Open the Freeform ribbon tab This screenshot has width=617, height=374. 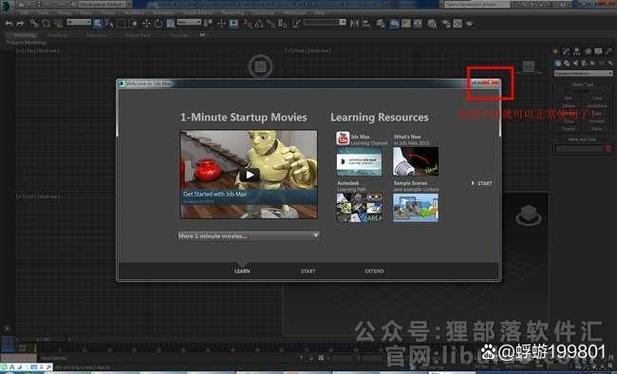click(x=57, y=35)
